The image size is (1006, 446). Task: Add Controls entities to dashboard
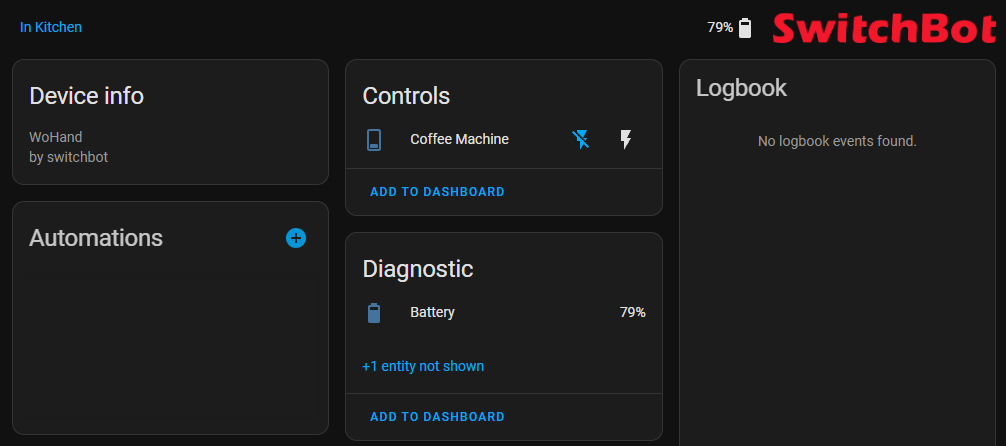point(437,192)
